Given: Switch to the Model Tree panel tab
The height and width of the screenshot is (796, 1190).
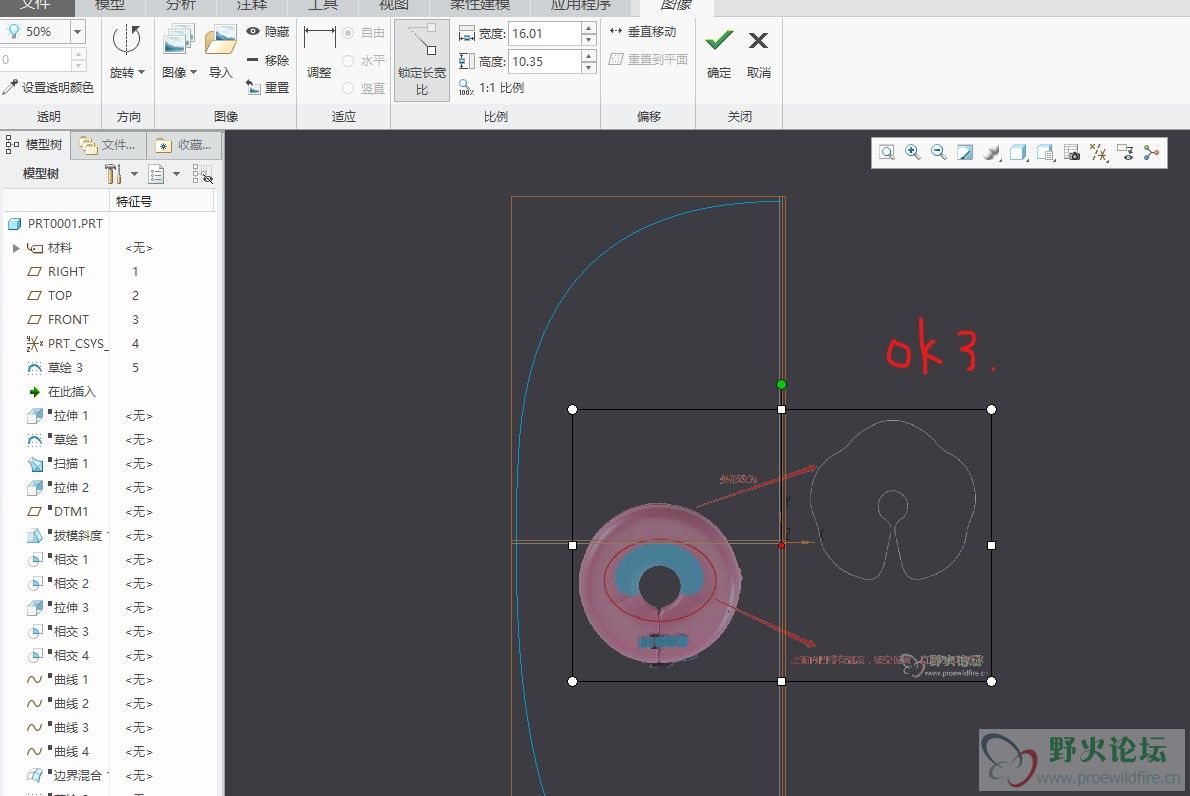Looking at the screenshot, I should 35,145.
